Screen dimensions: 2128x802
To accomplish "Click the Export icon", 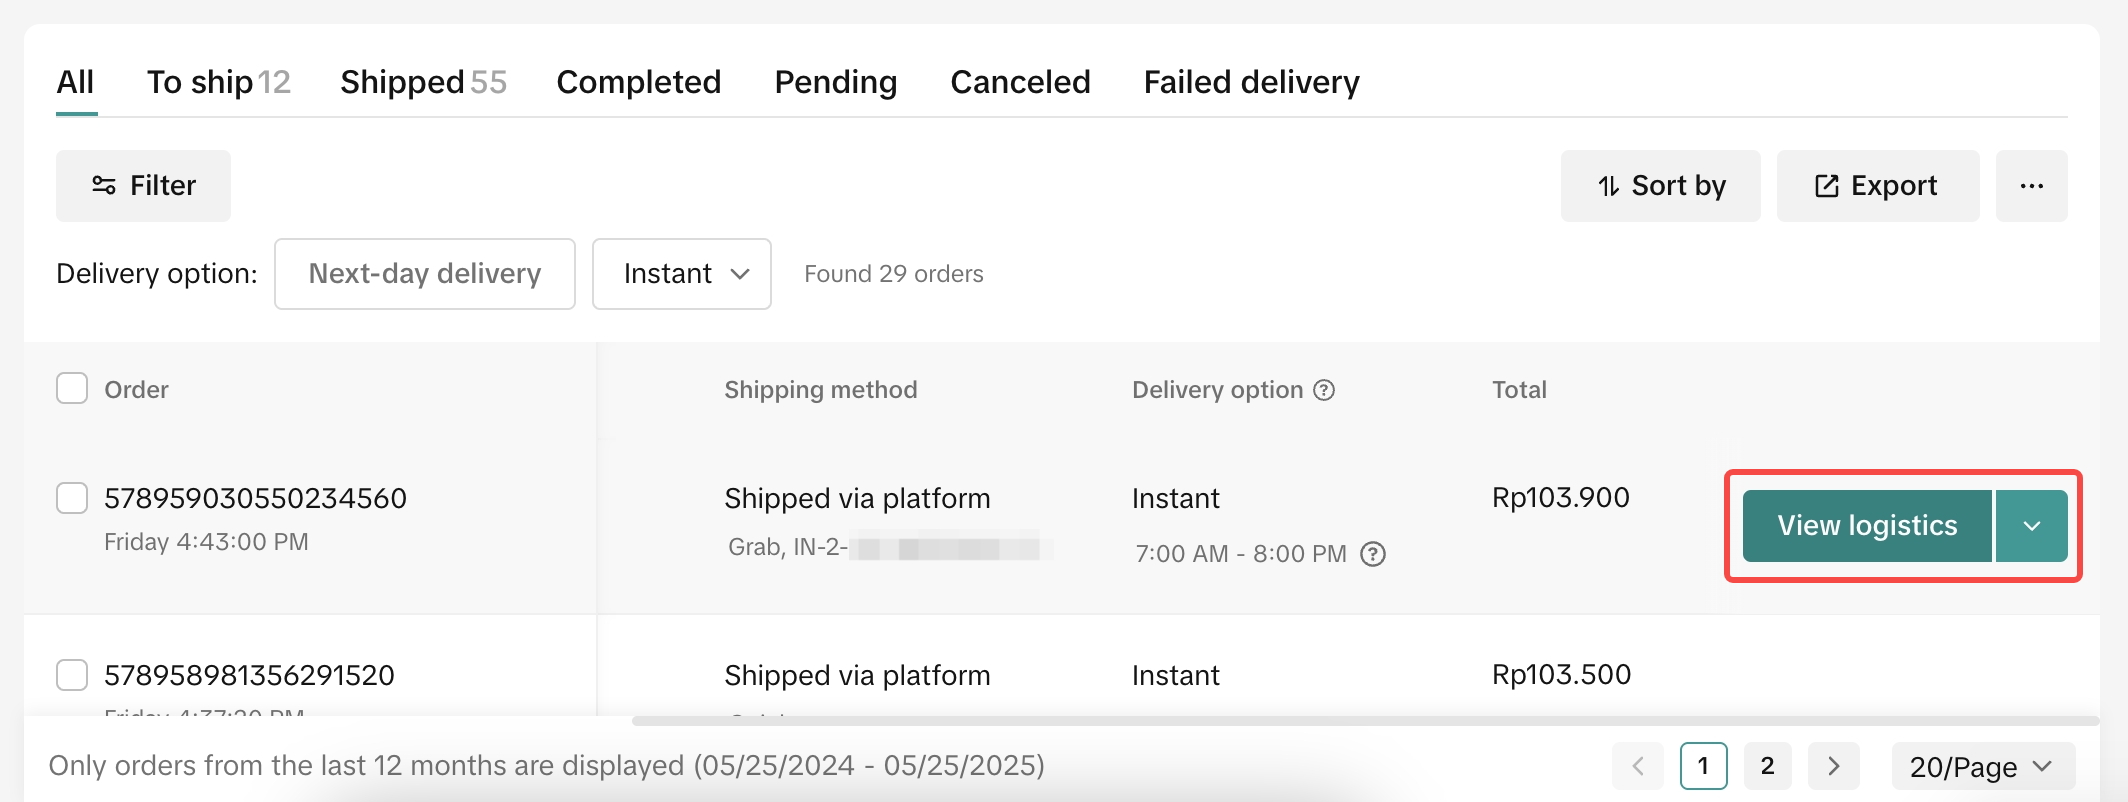I will coord(1827,185).
